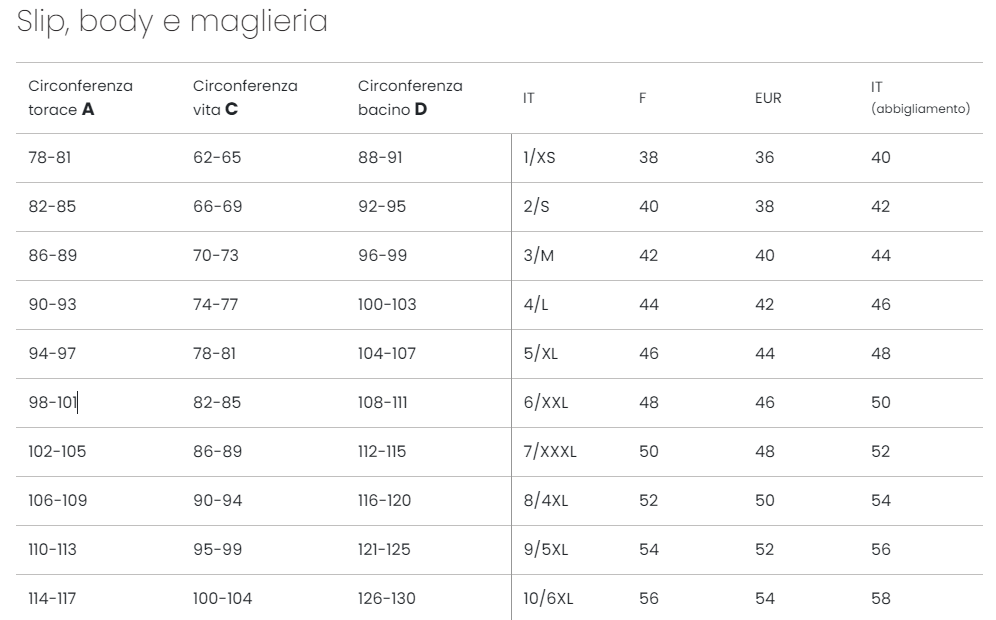Click the 10/6XL size cell
The image size is (996, 620).
tap(548, 598)
